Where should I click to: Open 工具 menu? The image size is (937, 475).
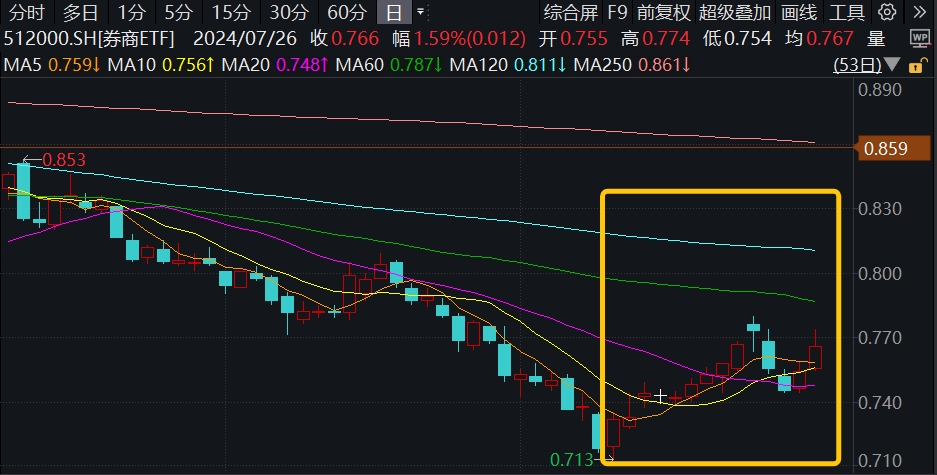coord(847,12)
